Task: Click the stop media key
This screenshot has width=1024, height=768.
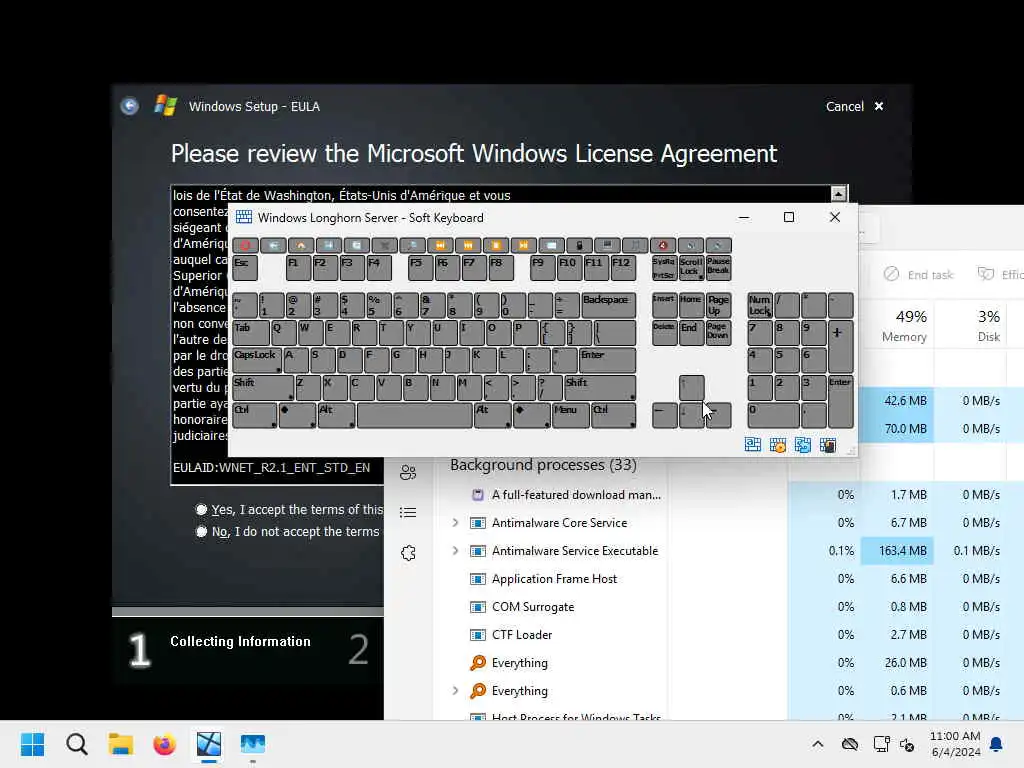Action: (x=496, y=246)
